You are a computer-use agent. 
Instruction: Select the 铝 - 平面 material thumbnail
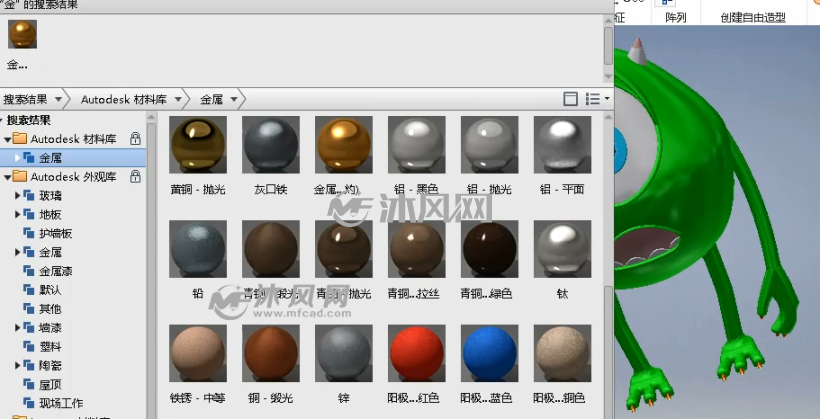(x=562, y=144)
